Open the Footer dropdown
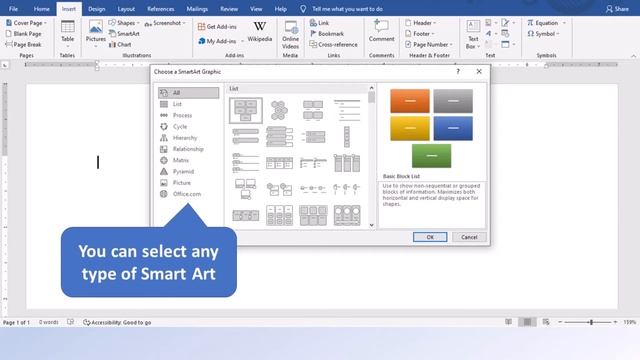Screen dimensions: 640x360 [x=420, y=33]
